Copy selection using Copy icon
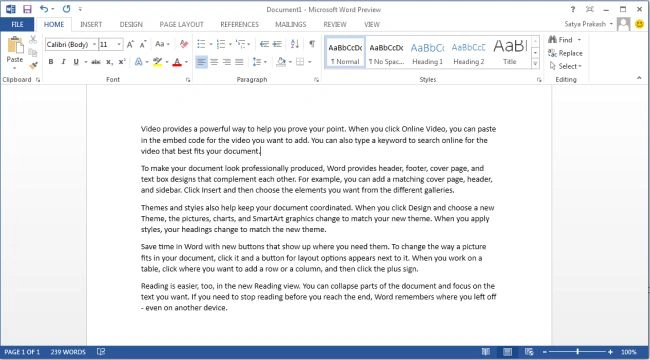Viewport: 650px width, 360px height. pyautogui.click(x=33, y=53)
